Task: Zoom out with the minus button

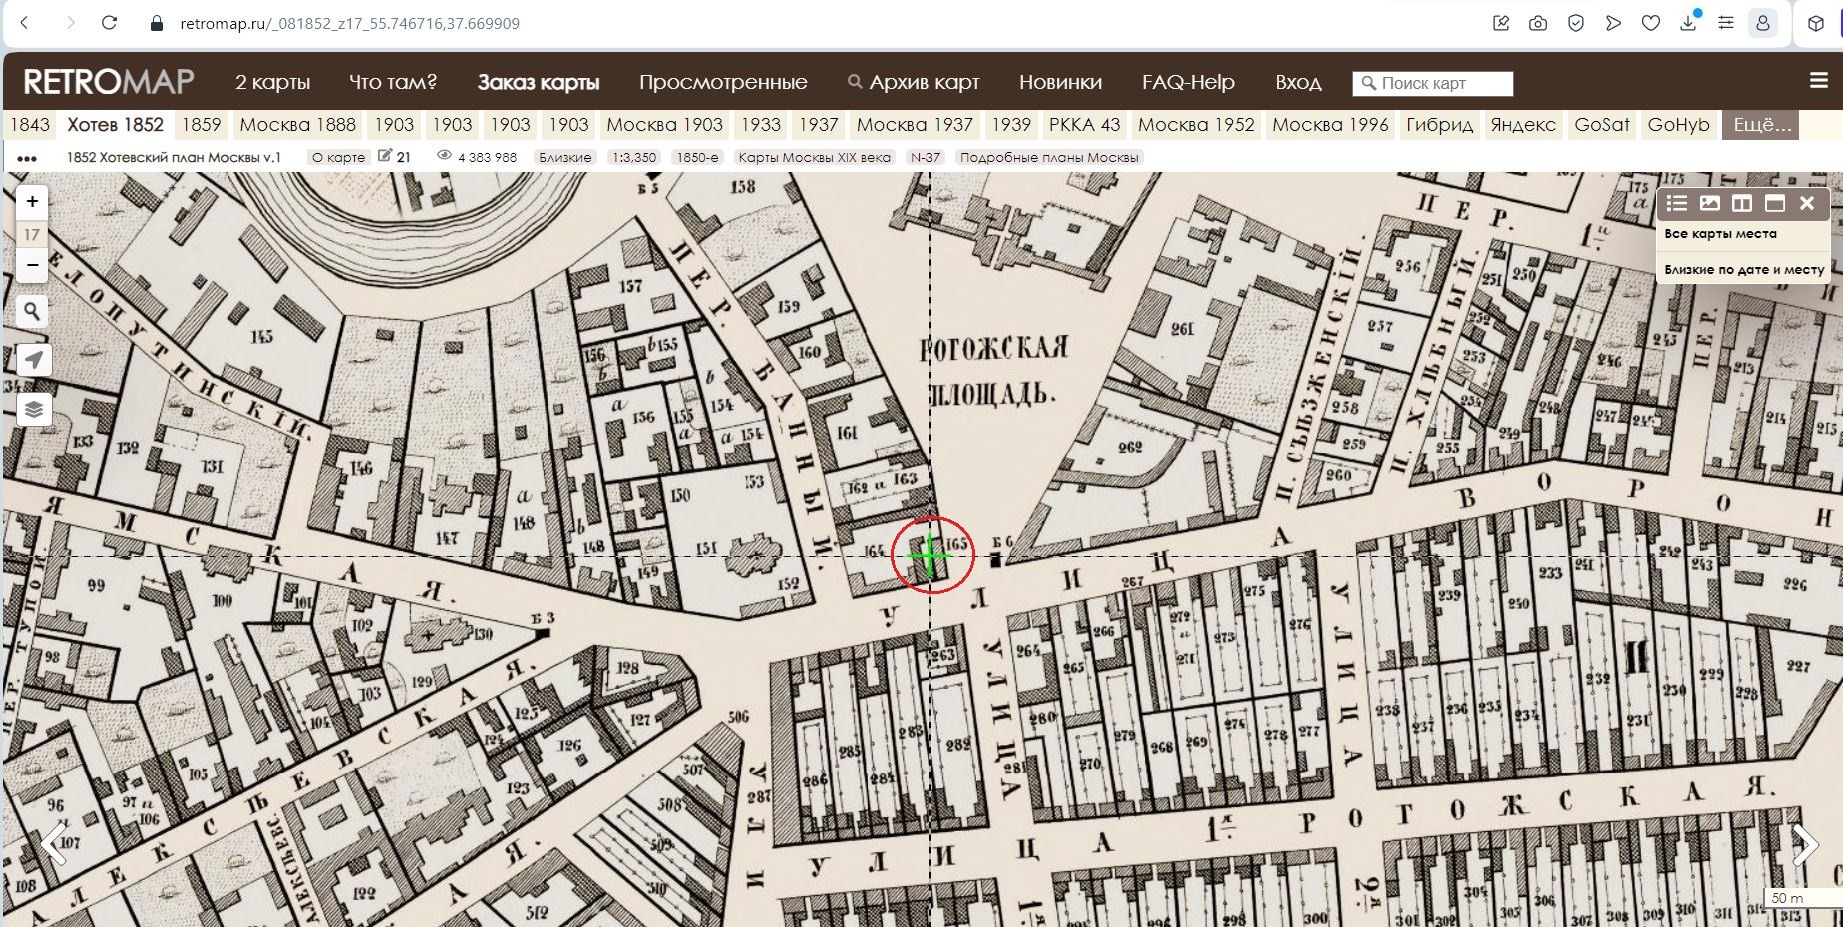Action: coord(32,265)
